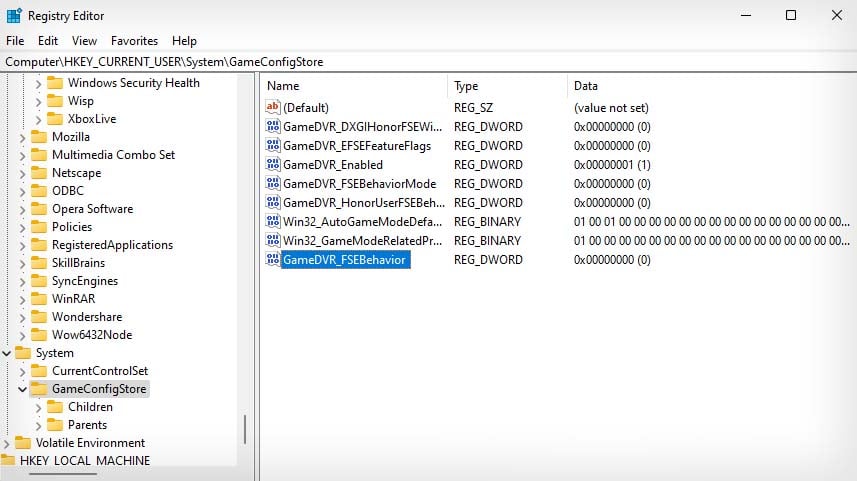Select GameDVR_HonorUserFSEBeh... DWORD icon
Viewport: 857px width, 481px height.
273,202
